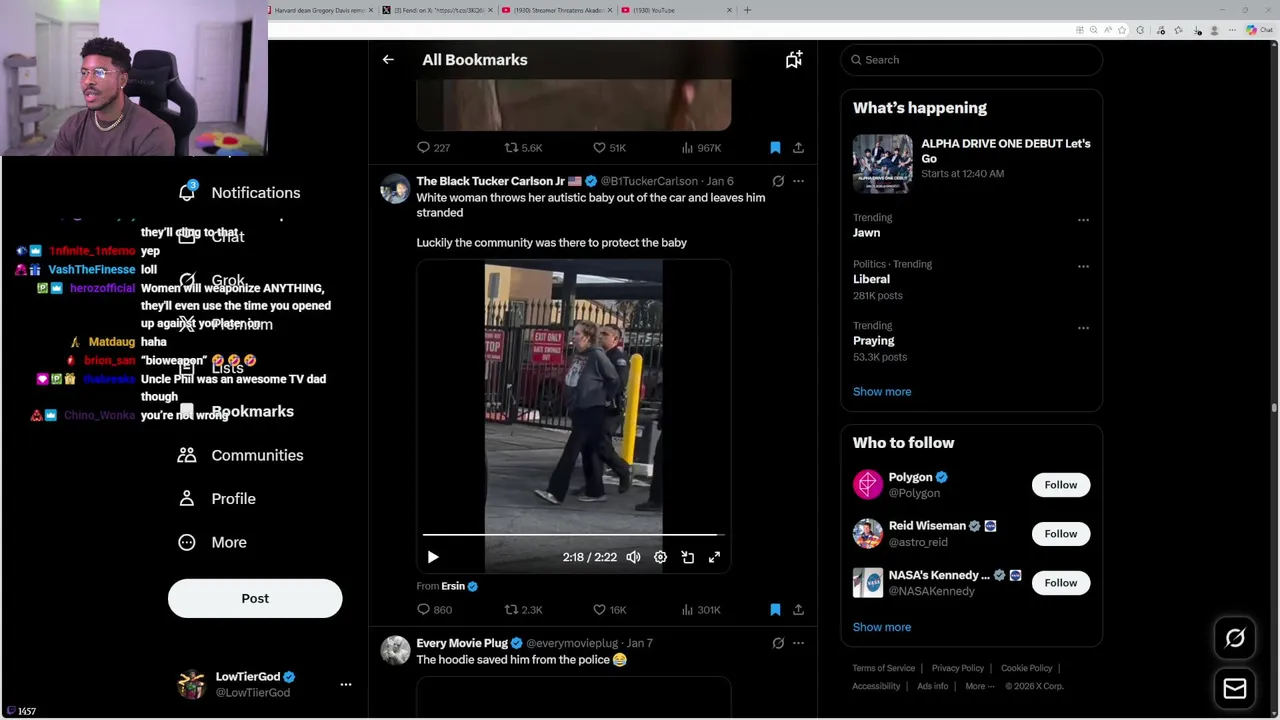Open Profile in sidebar

pos(216,498)
